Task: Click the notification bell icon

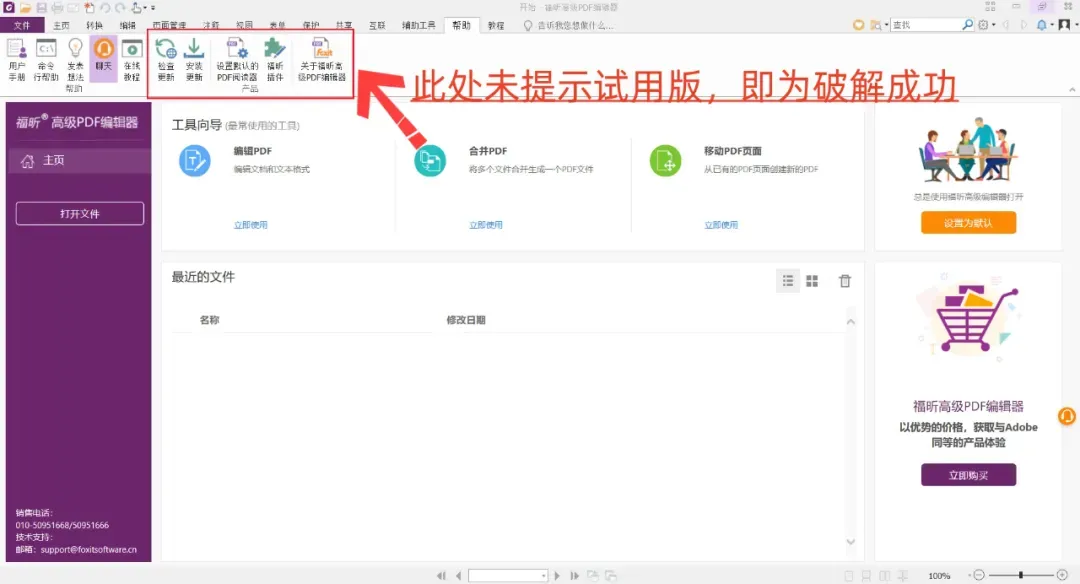Action: 1041,25
